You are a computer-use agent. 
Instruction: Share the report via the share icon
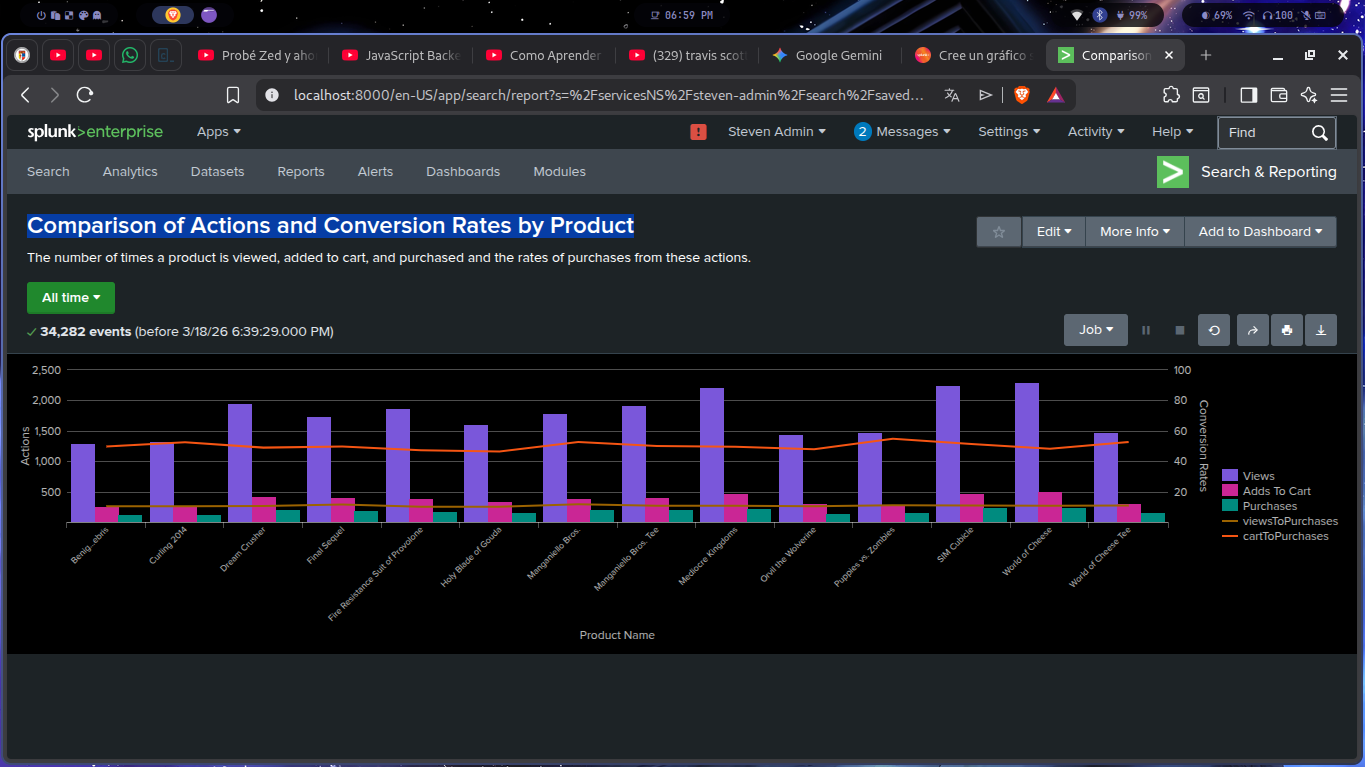point(1252,329)
